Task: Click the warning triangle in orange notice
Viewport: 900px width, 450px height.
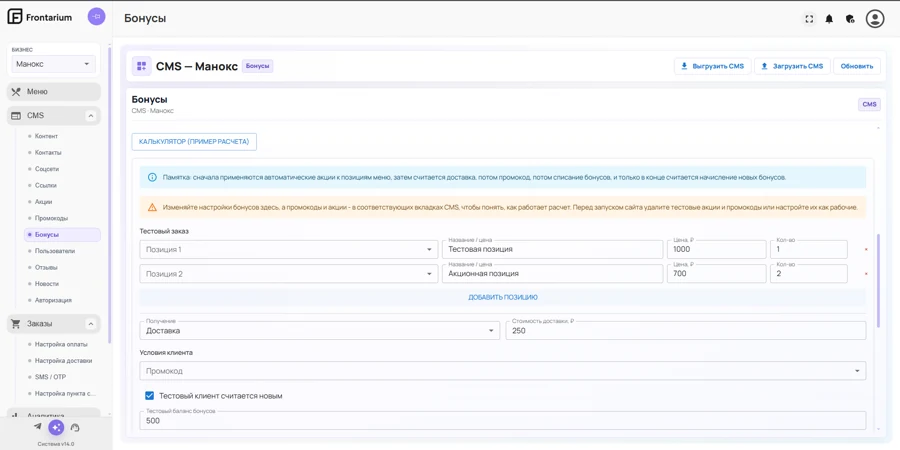Action: tap(152, 207)
